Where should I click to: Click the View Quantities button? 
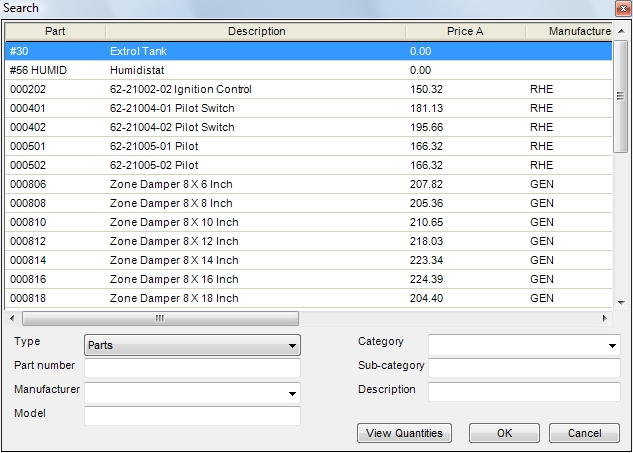pos(404,433)
